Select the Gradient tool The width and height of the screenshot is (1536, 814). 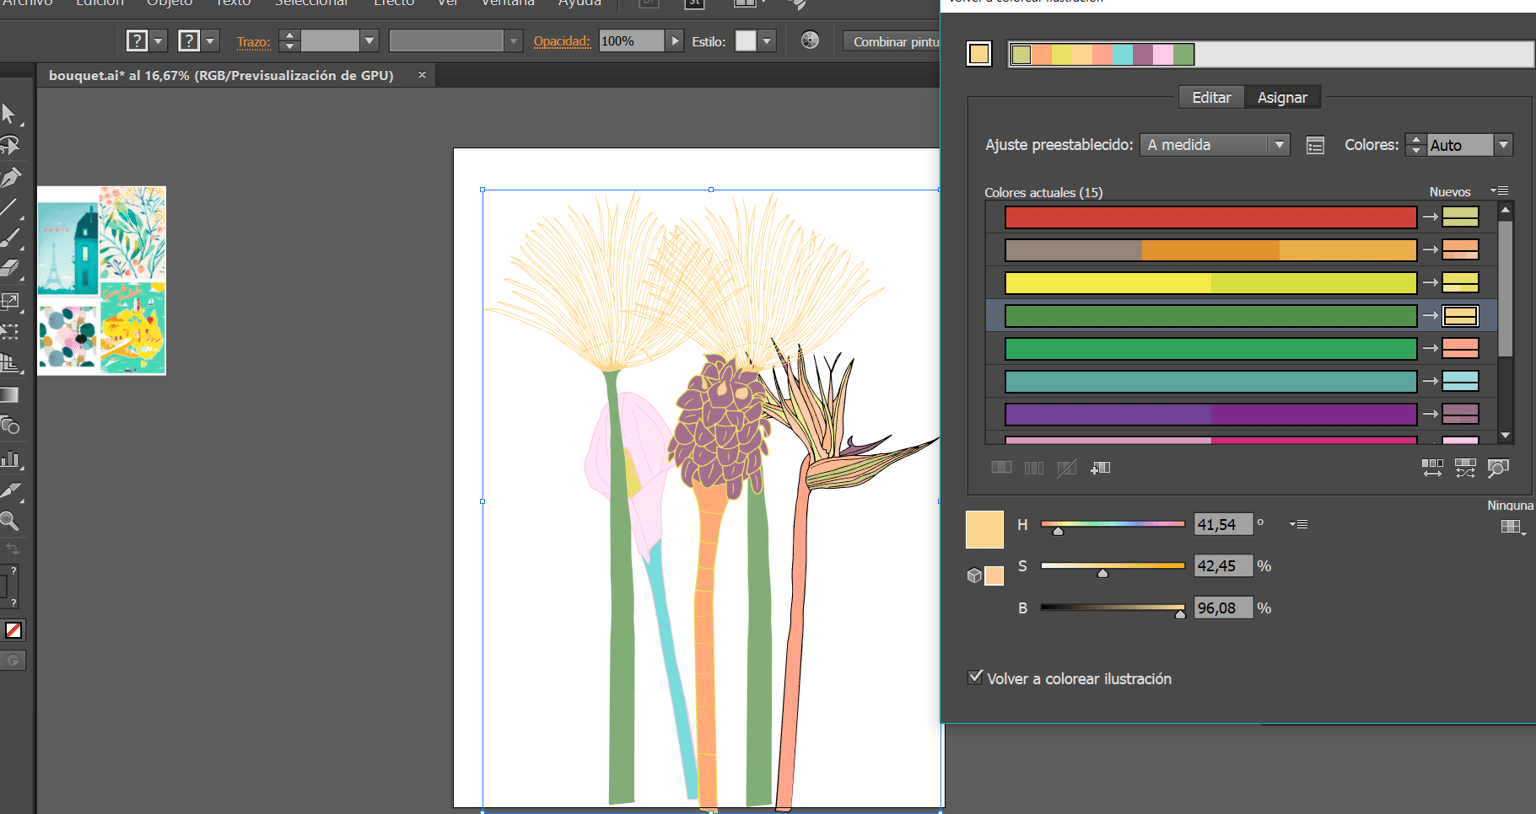[x=10, y=395]
